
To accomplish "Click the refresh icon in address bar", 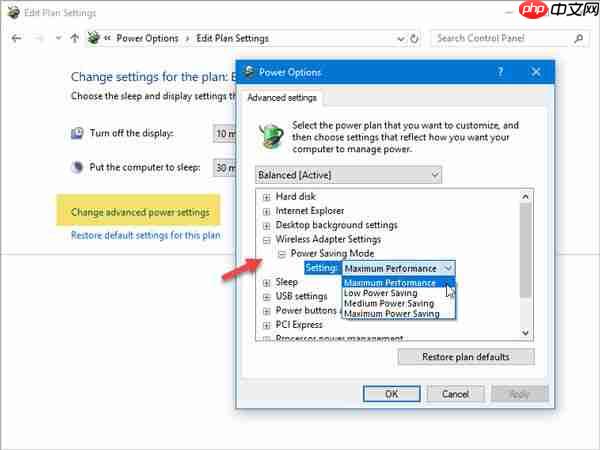I will pos(414,39).
